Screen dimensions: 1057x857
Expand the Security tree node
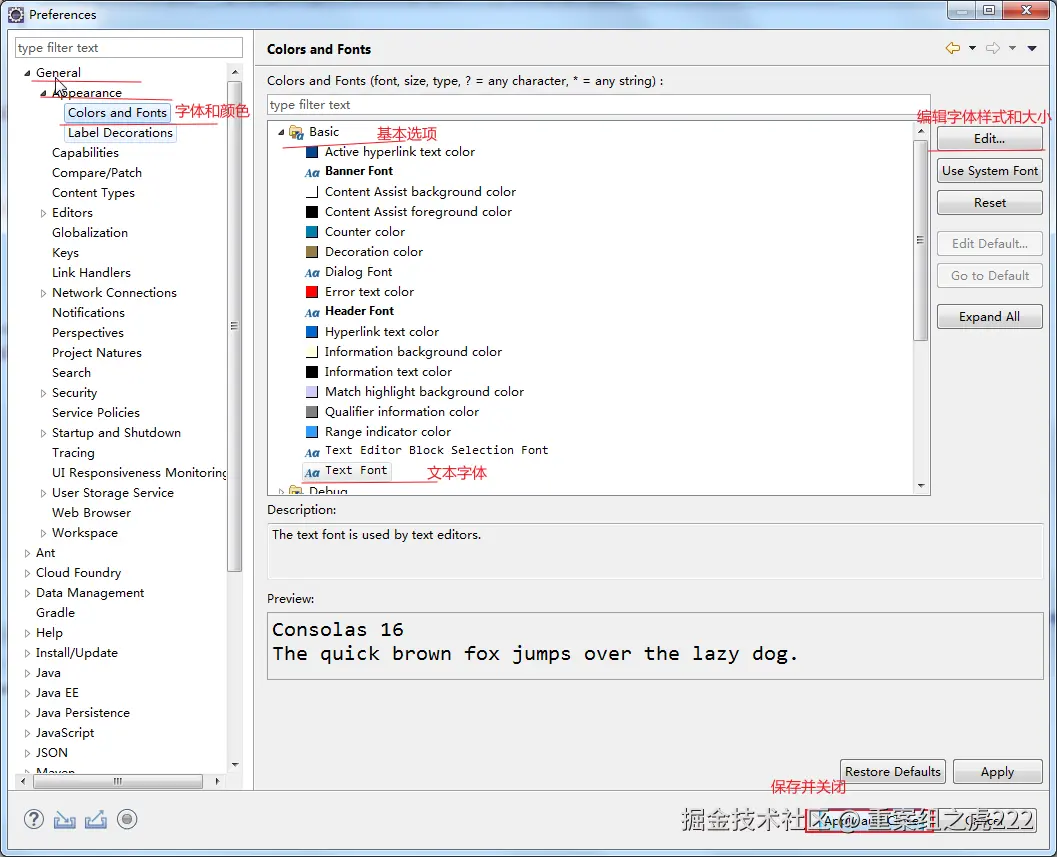43,393
